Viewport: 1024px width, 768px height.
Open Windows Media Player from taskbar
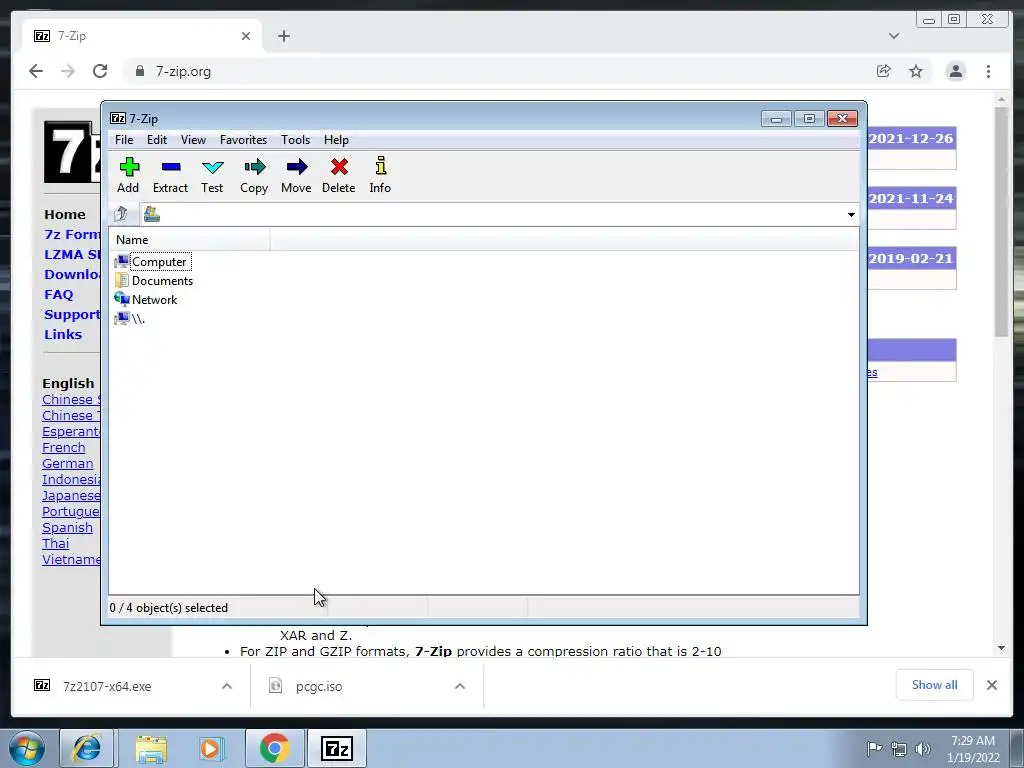coord(212,748)
